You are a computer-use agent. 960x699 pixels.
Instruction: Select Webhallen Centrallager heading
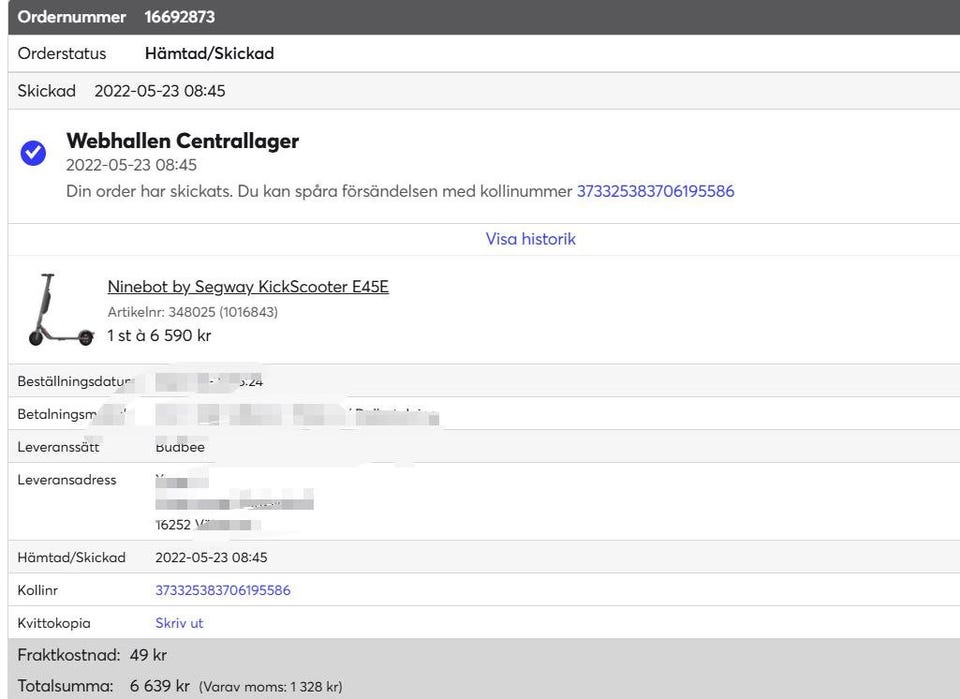click(x=182, y=141)
